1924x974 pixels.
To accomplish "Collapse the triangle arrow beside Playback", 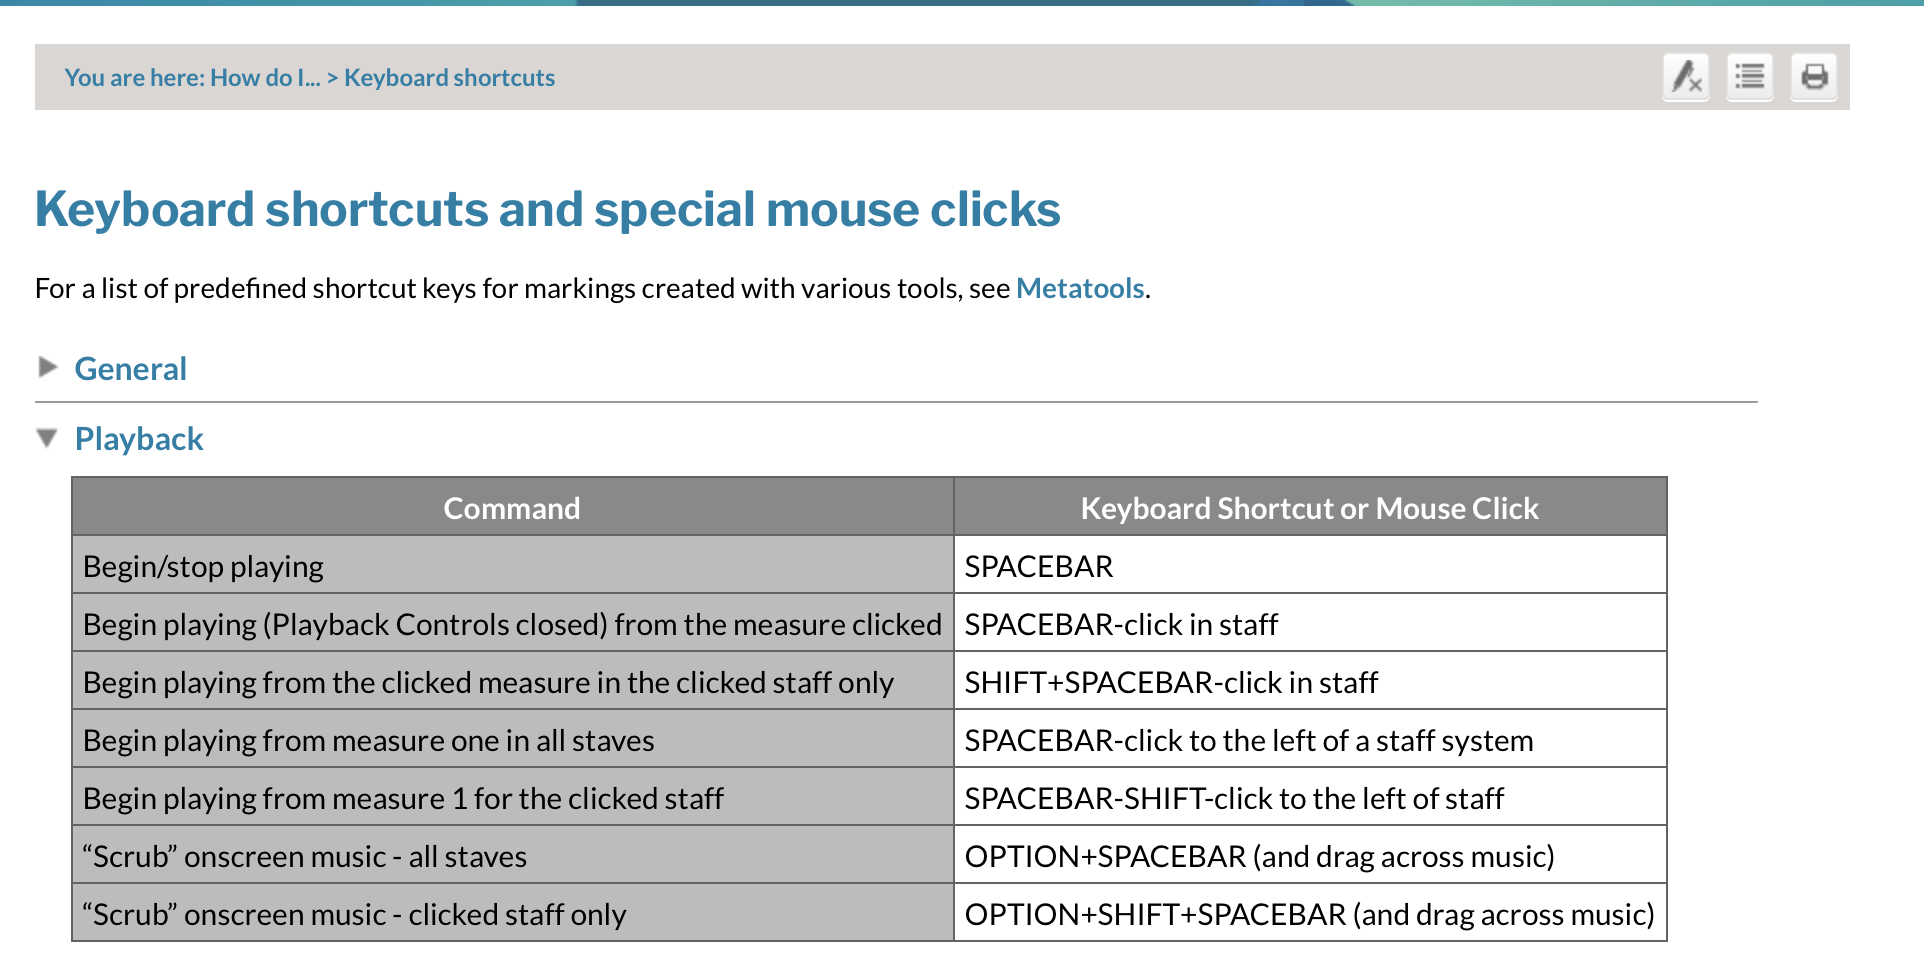I will pyautogui.click(x=47, y=439).
